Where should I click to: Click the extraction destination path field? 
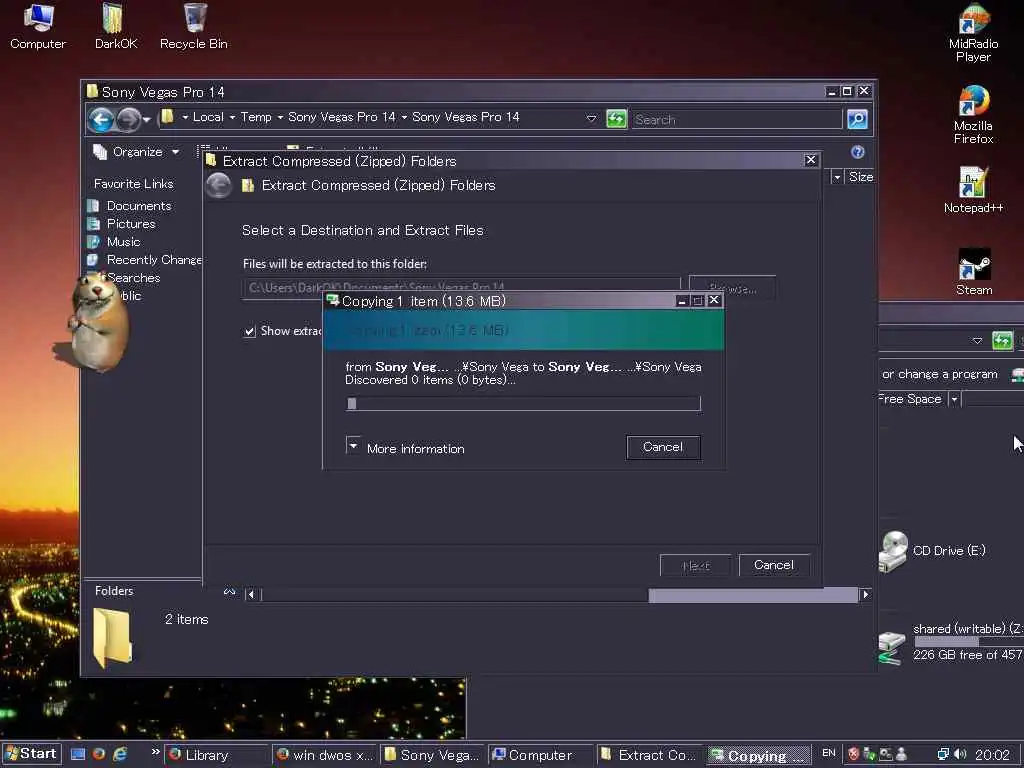[462, 288]
